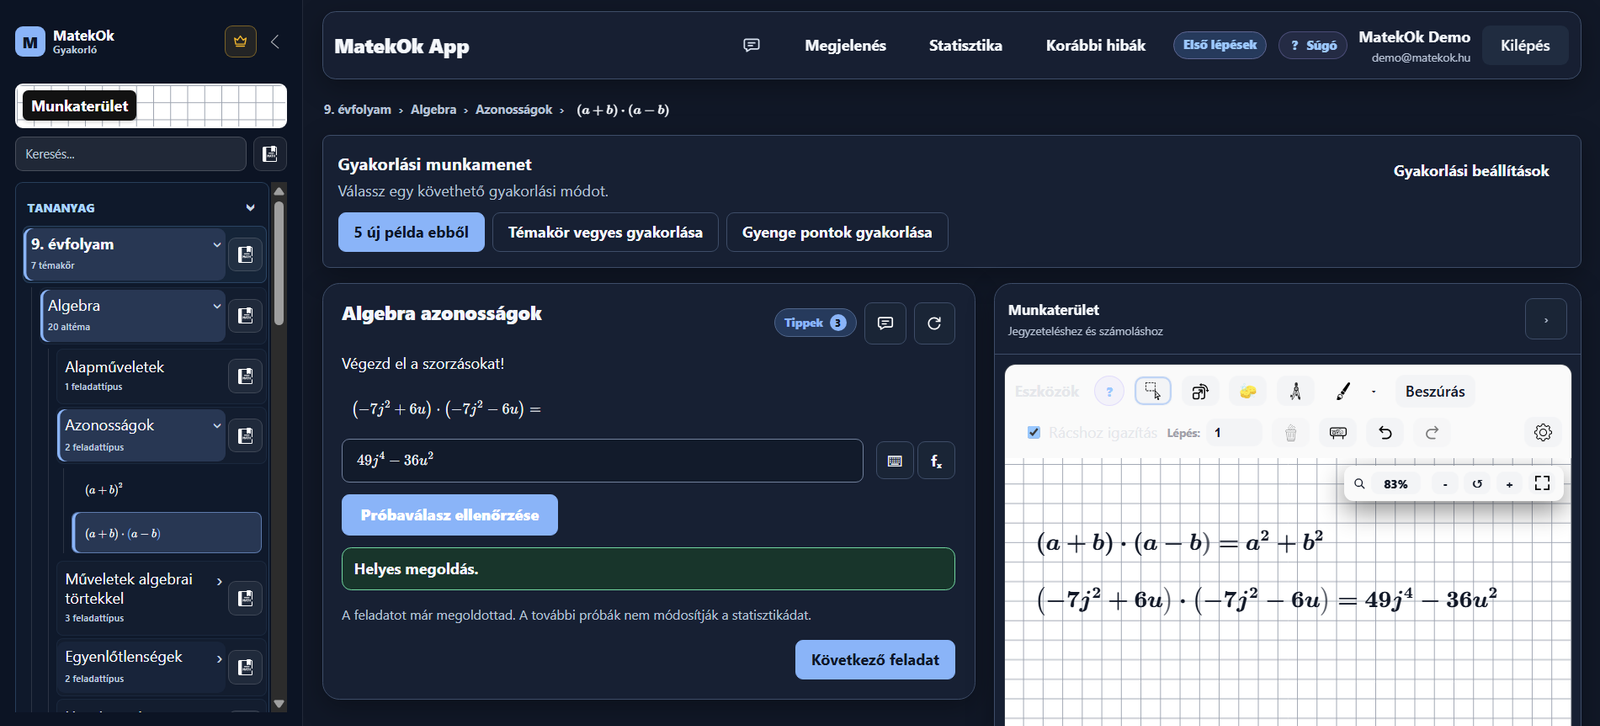Click the Beszúrás insert button
The height and width of the screenshot is (726, 1600).
click(x=1435, y=391)
